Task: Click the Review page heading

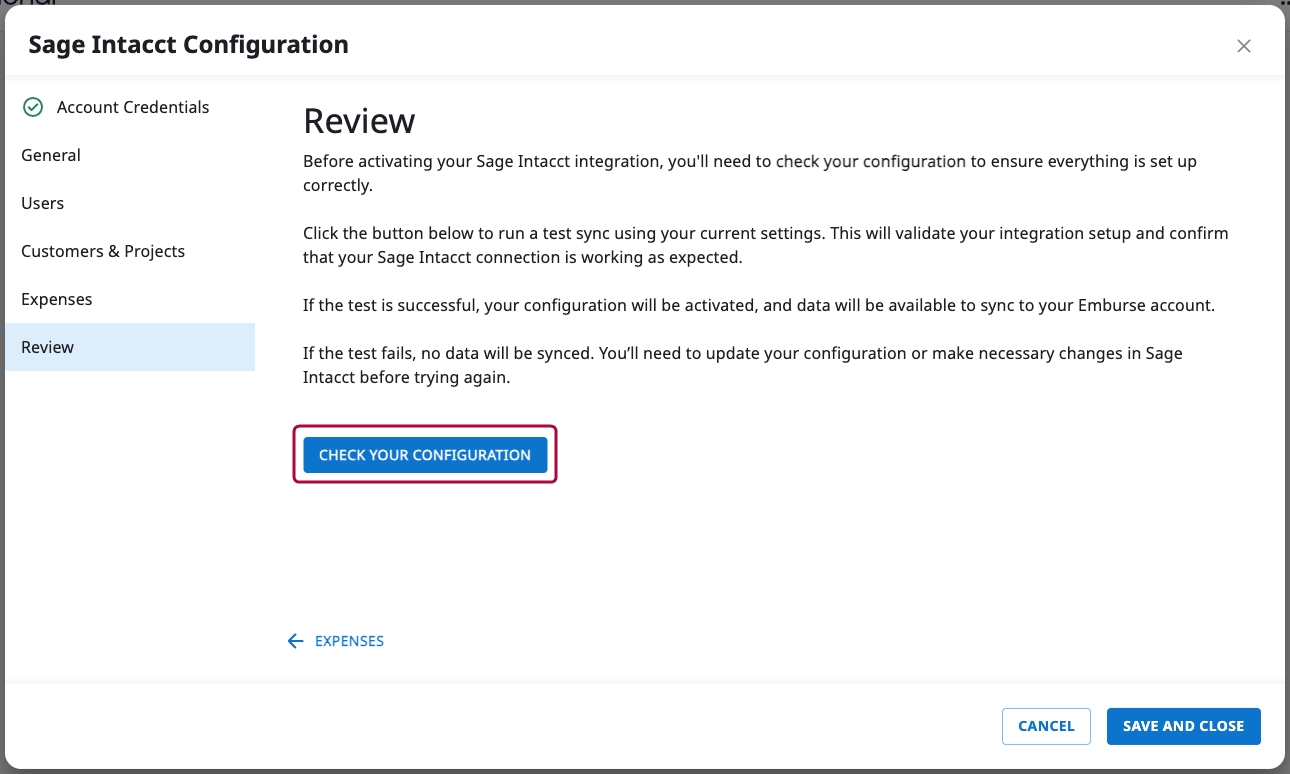Action: (x=359, y=121)
